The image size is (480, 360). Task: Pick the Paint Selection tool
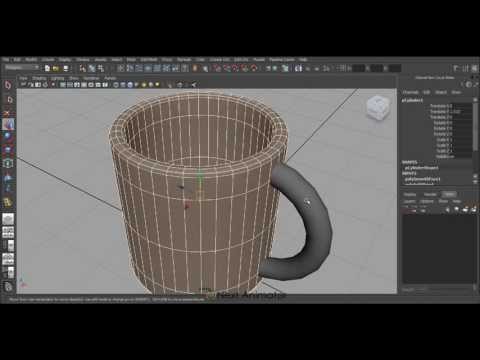coord(8,112)
